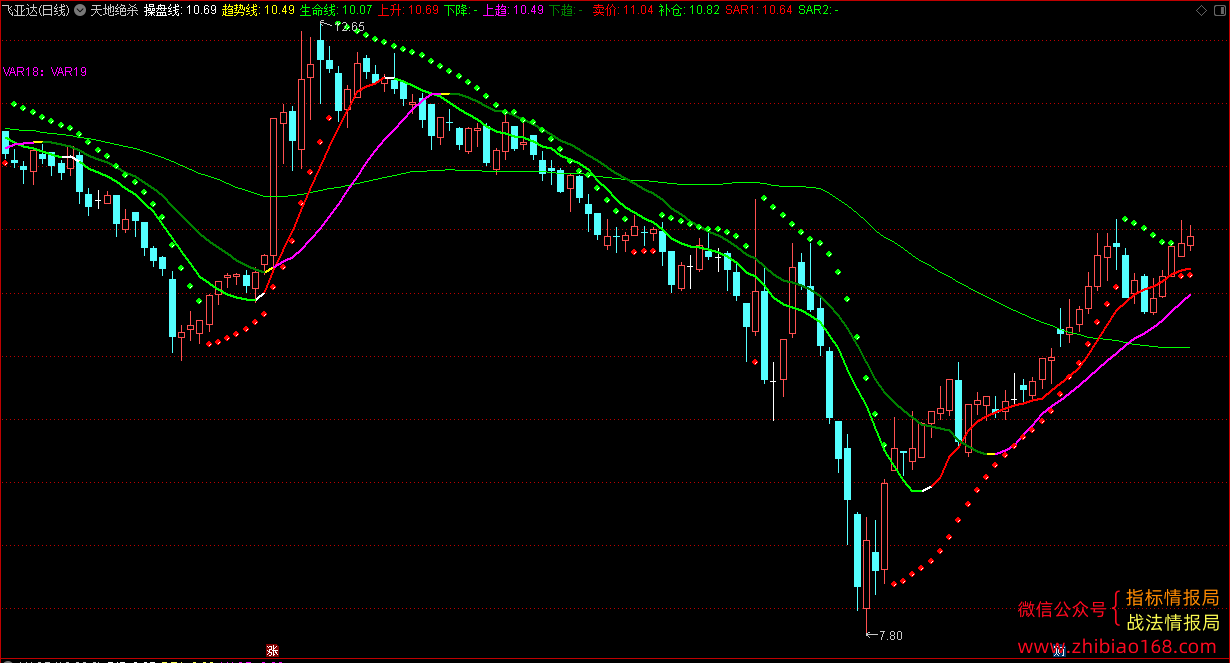Click the red 上升: 10.69 readout
This screenshot has width=1230, height=663.
(x=408, y=10)
